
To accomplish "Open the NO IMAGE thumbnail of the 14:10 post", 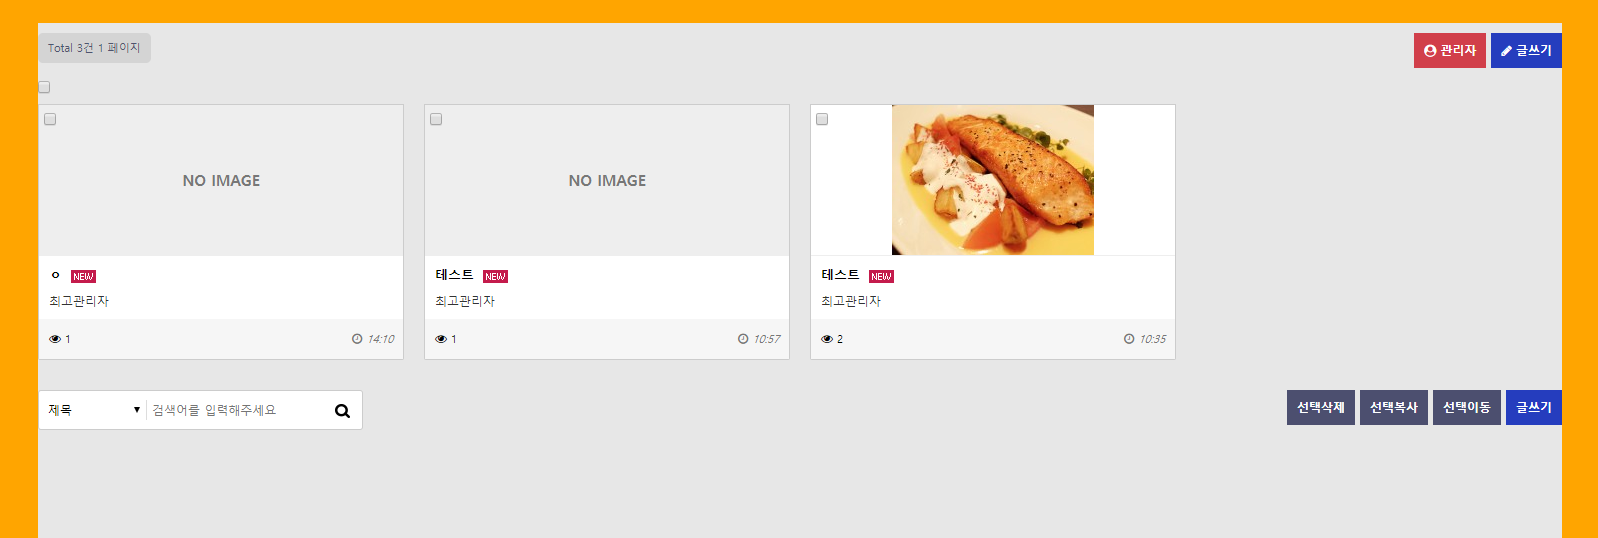I will (221, 180).
